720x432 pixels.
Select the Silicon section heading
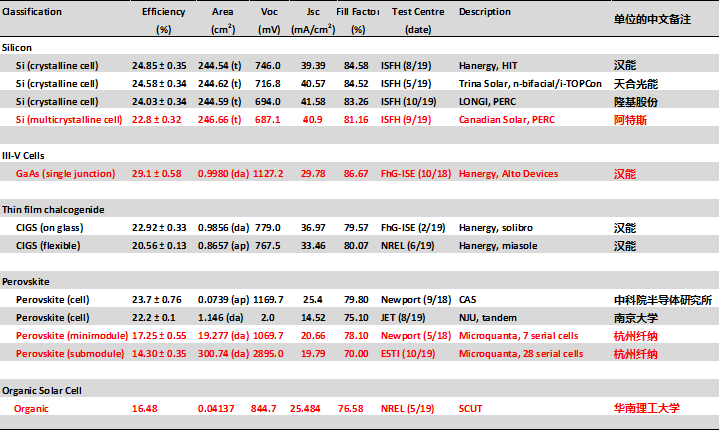[x=17, y=48]
